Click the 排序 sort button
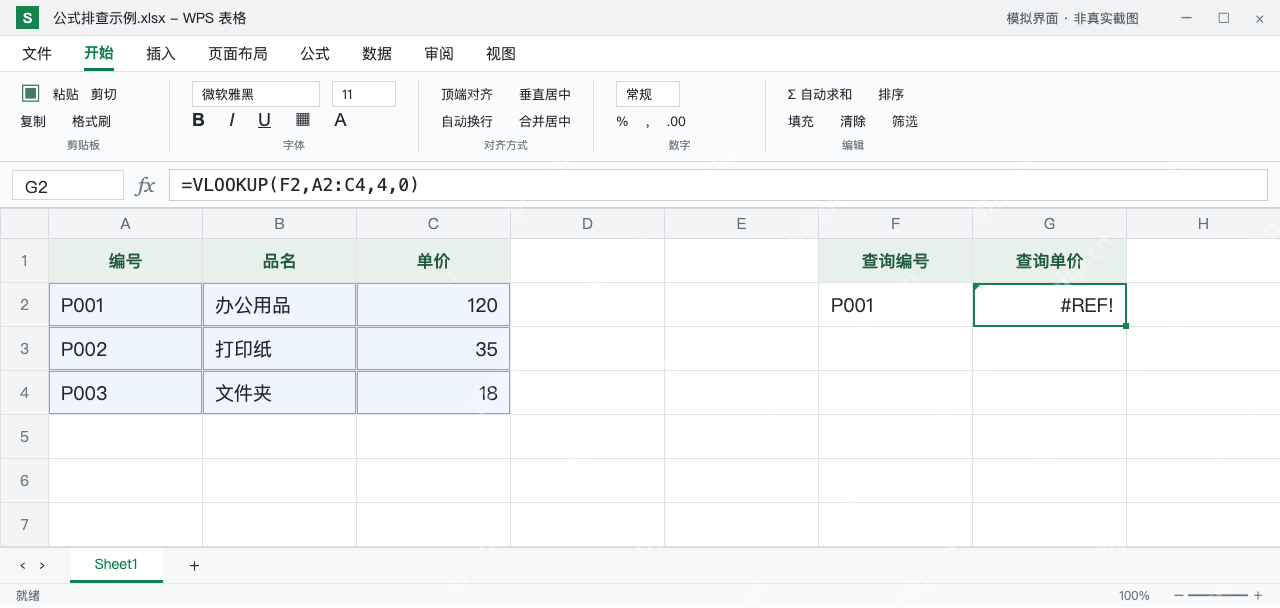 (x=891, y=94)
